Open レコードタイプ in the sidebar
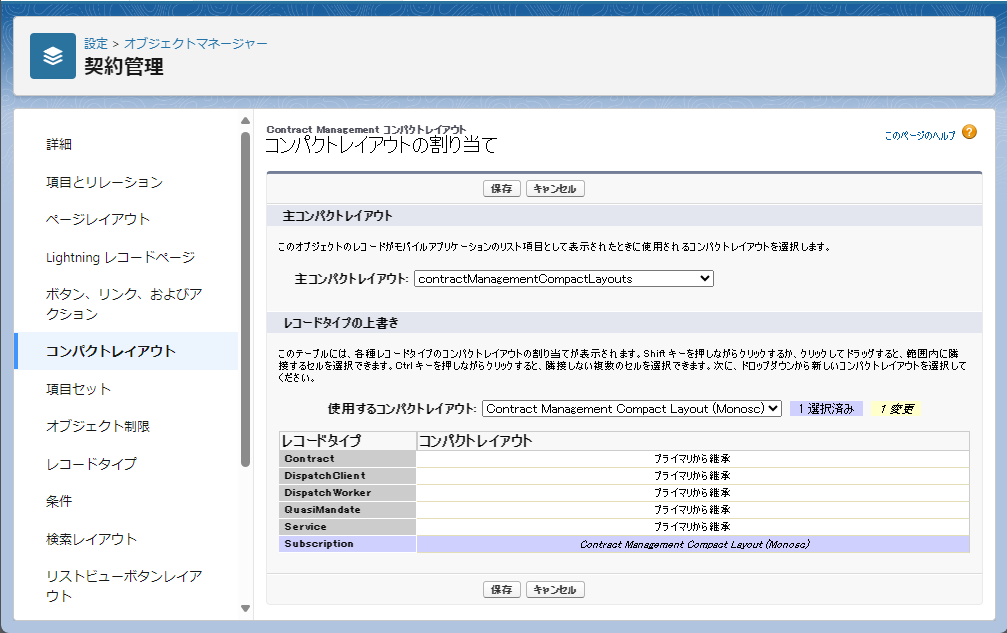1007x633 pixels. 91,464
